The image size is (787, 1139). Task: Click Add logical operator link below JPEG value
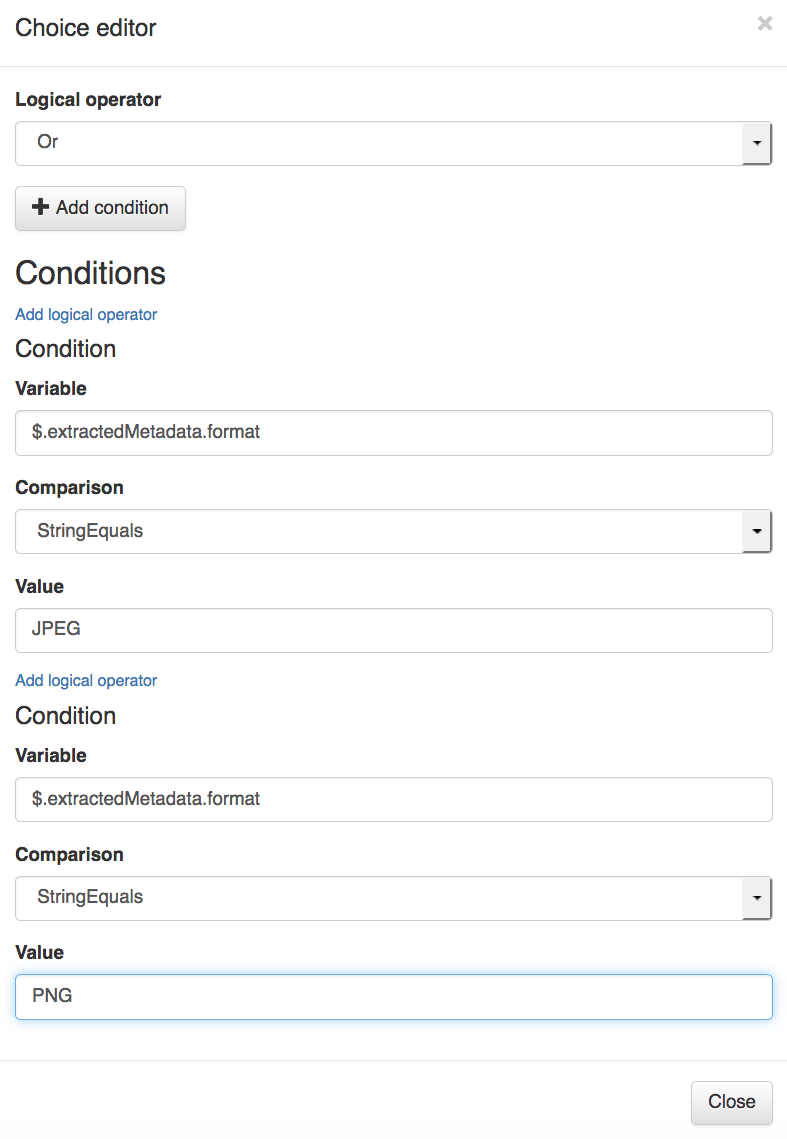[x=86, y=681]
